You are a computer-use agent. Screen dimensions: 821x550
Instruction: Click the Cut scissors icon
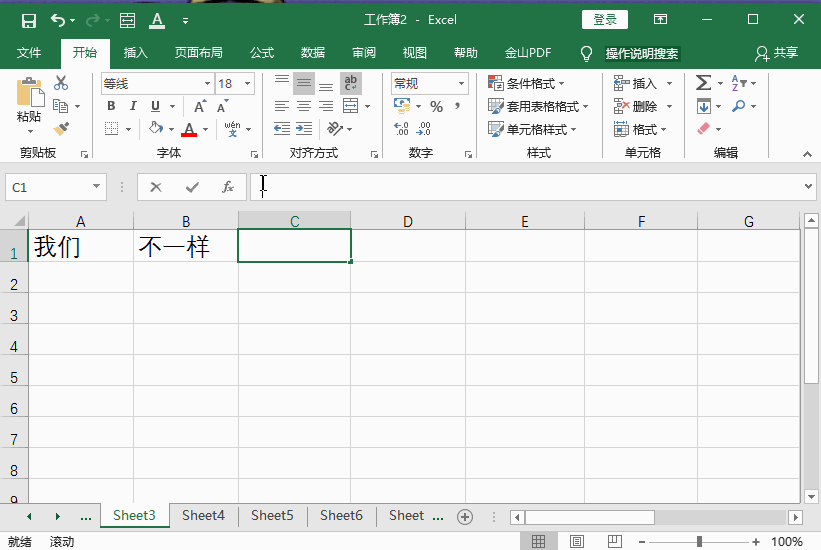tap(61, 83)
